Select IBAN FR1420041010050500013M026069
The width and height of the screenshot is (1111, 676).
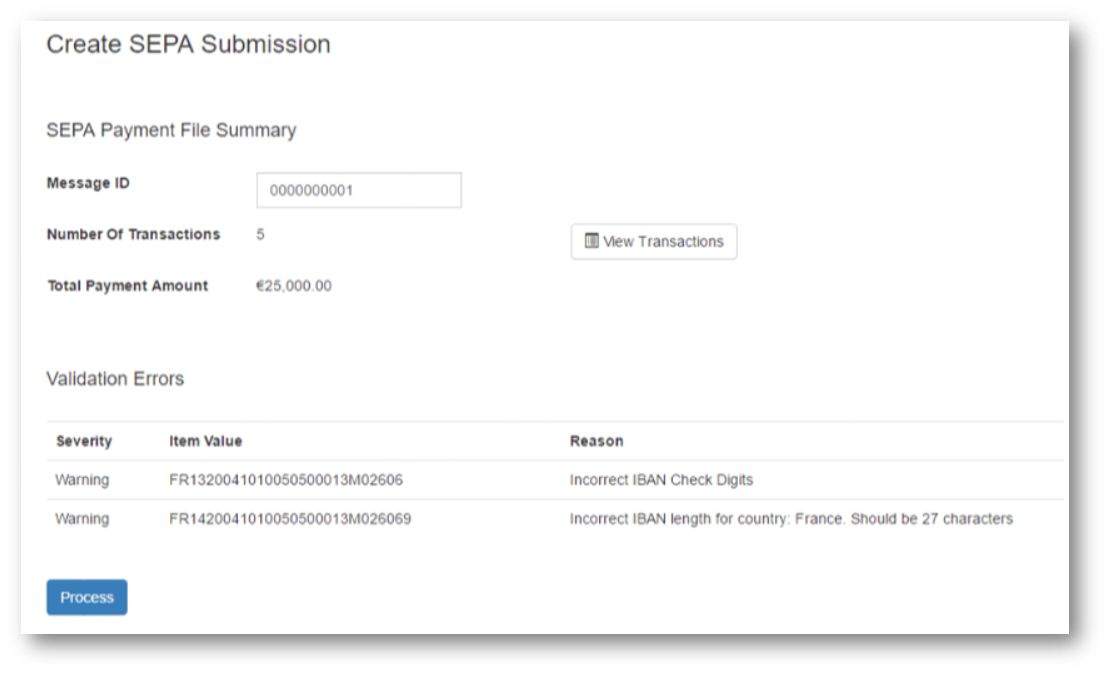coord(290,519)
